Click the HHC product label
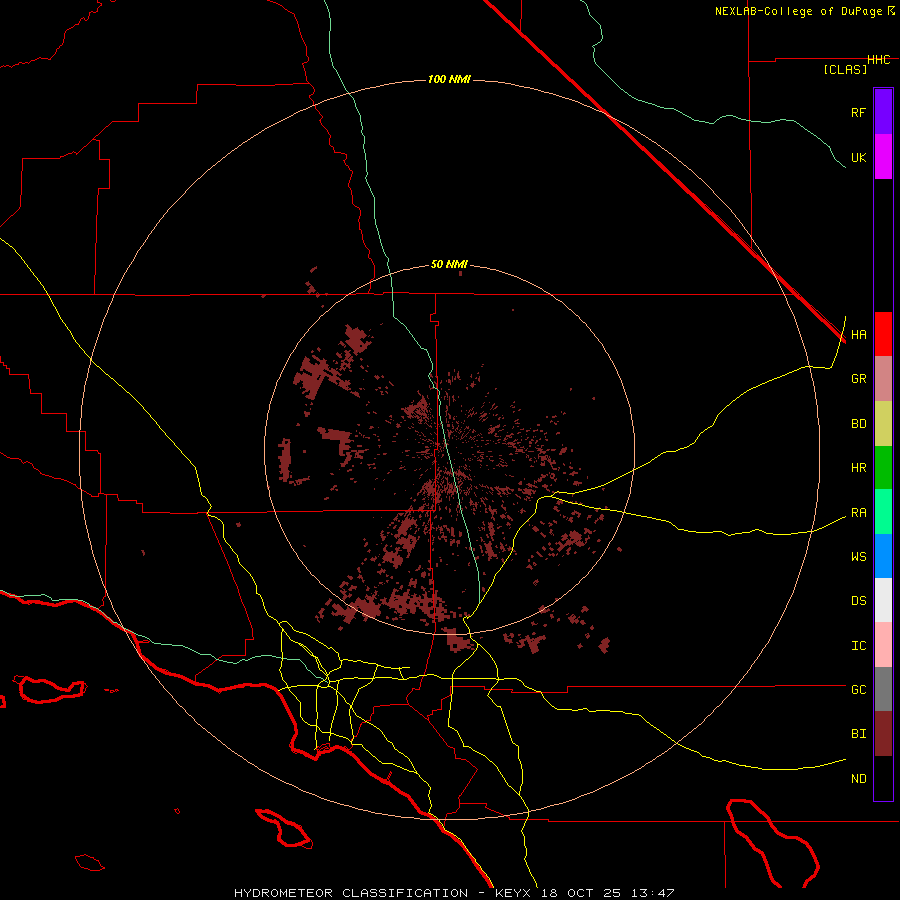 click(878, 60)
